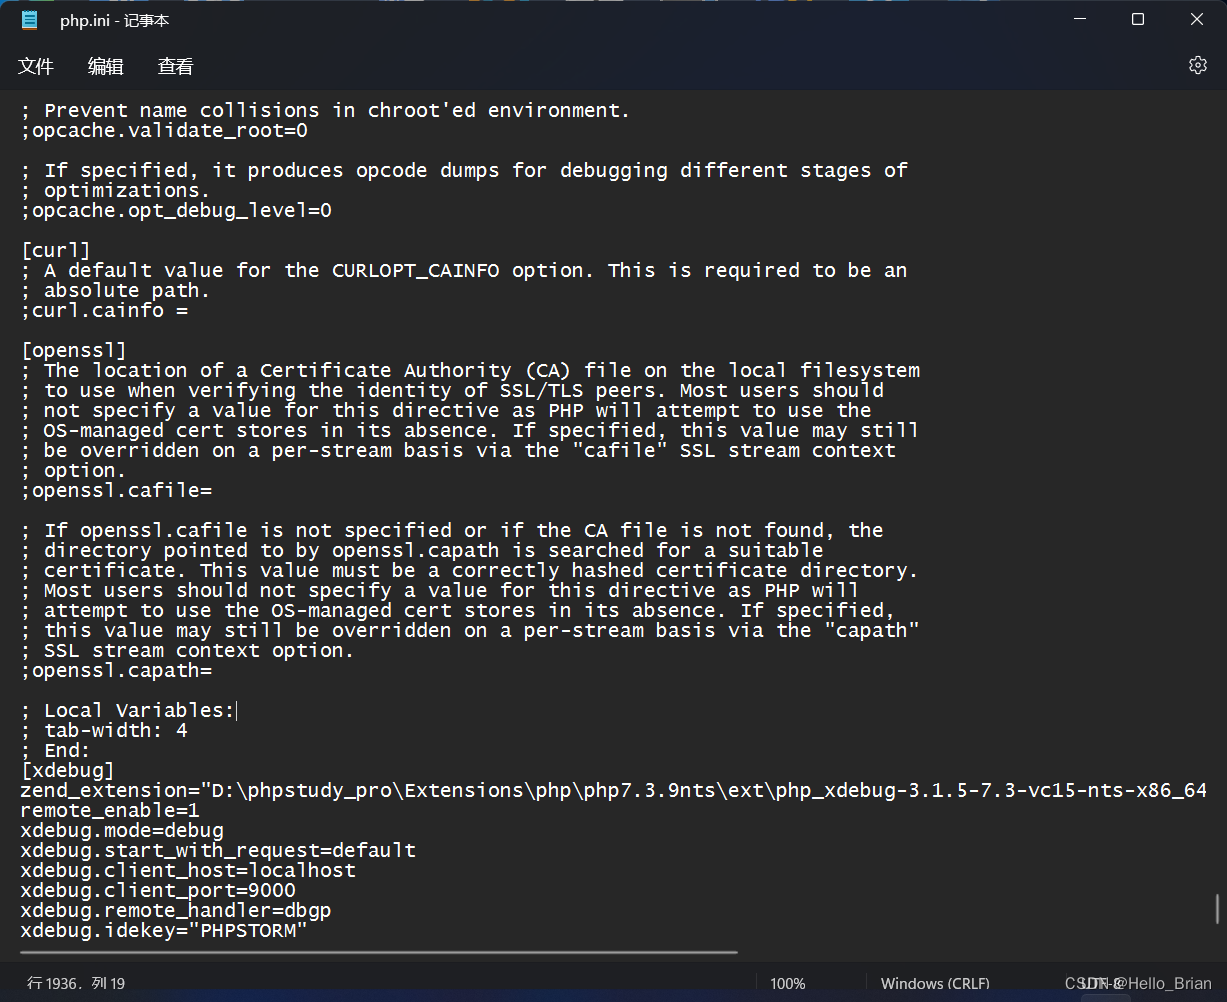
Task: Click the '[openssl]' section header
Action: pyautogui.click(x=74, y=350)
